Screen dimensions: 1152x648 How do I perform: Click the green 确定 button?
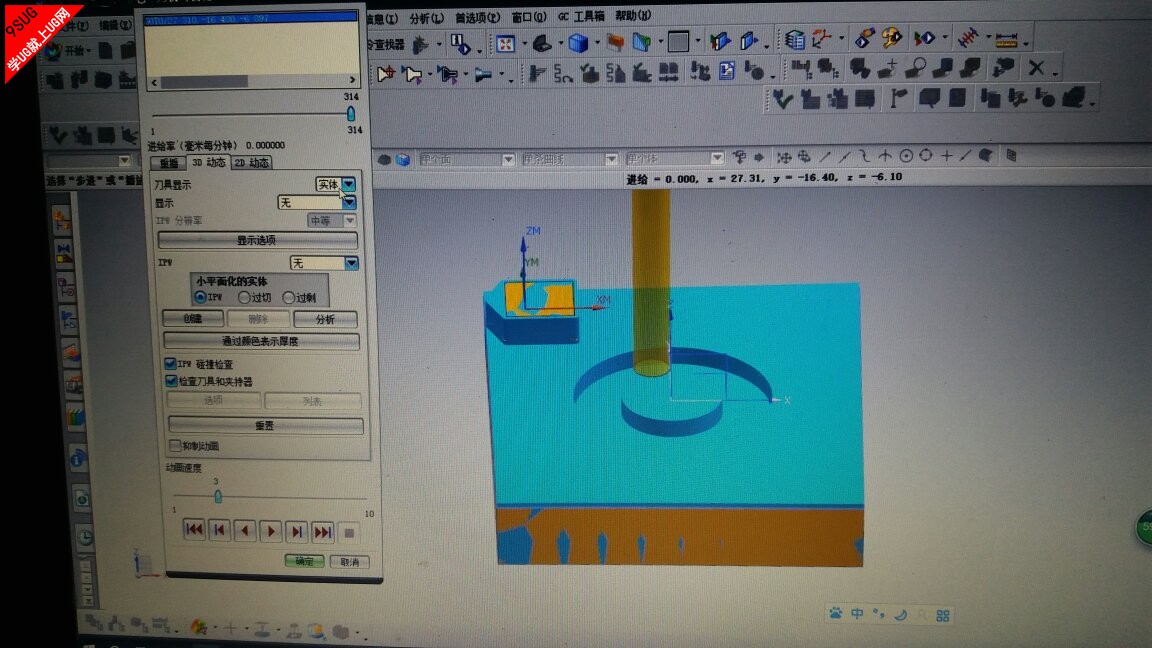[304, 561]
